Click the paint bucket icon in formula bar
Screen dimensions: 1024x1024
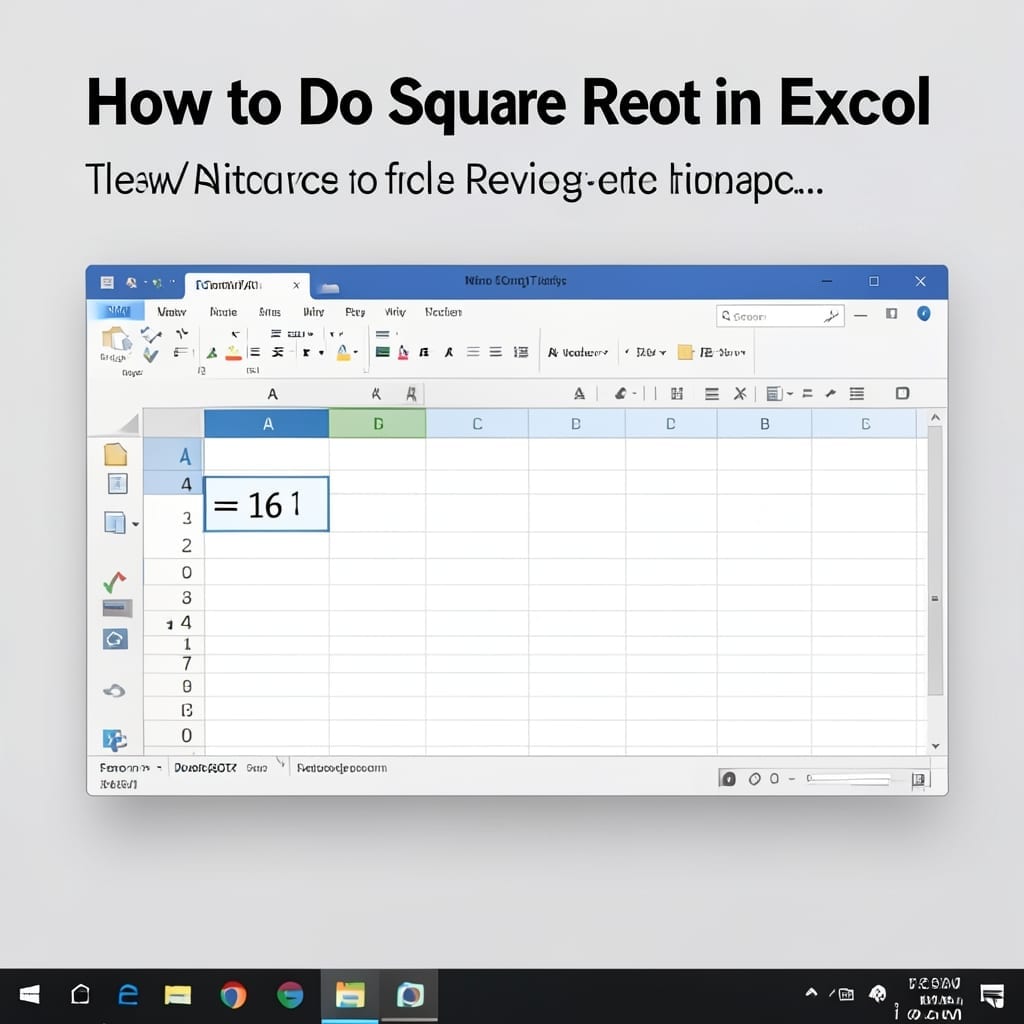click(620, 393)
